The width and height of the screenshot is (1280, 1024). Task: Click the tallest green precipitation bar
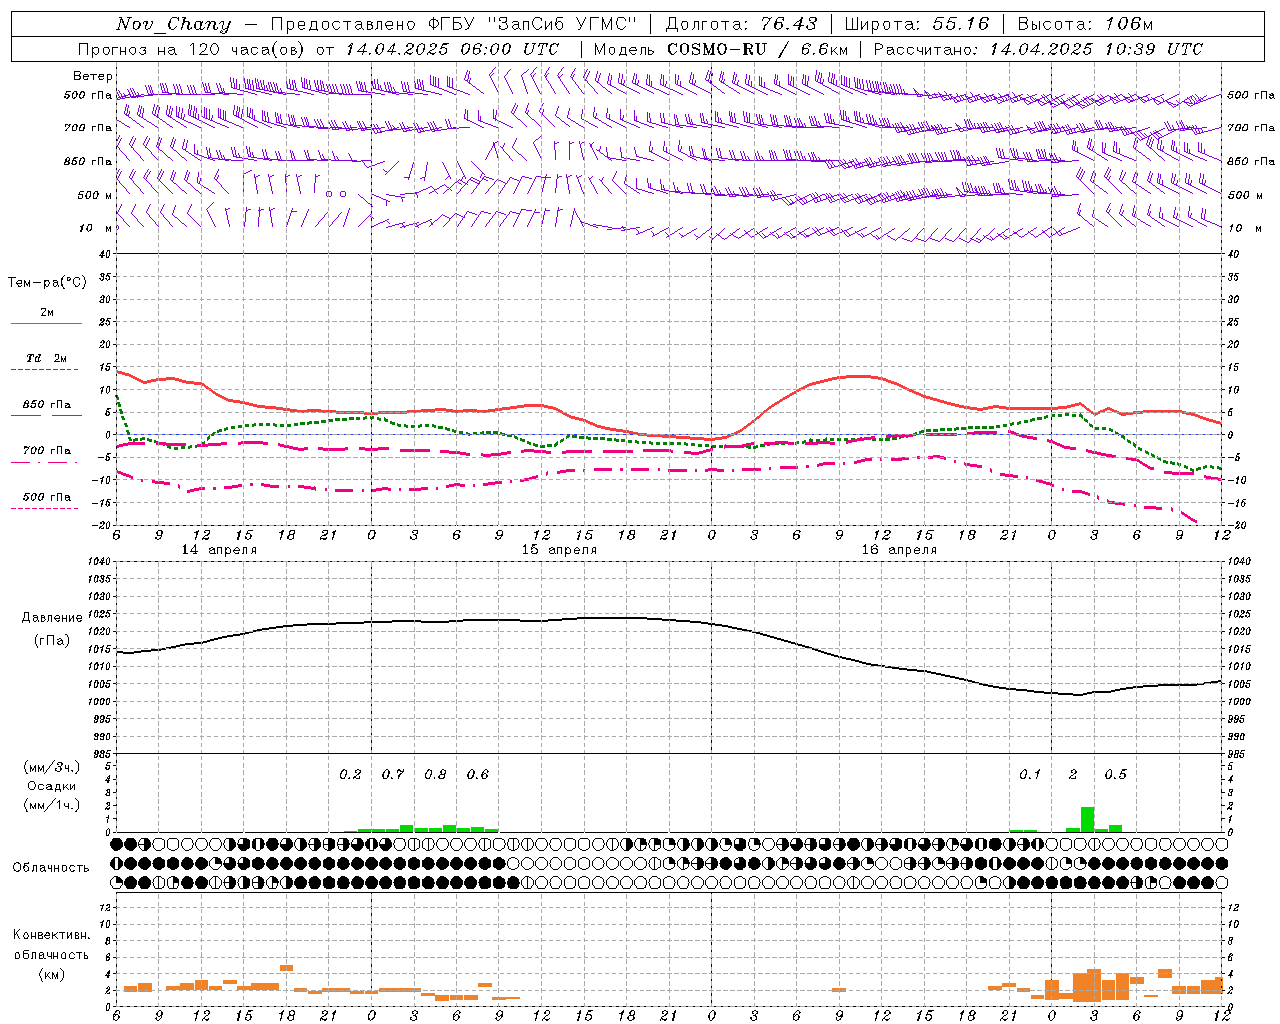coord(1087,819)
